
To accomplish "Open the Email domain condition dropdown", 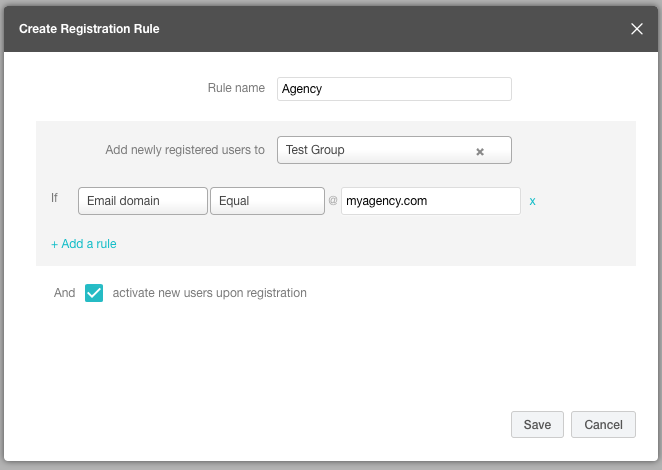I will [143, 201].
